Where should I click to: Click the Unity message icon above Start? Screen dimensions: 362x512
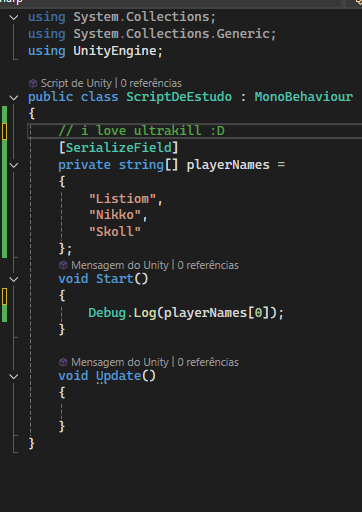tap(63, 265)
